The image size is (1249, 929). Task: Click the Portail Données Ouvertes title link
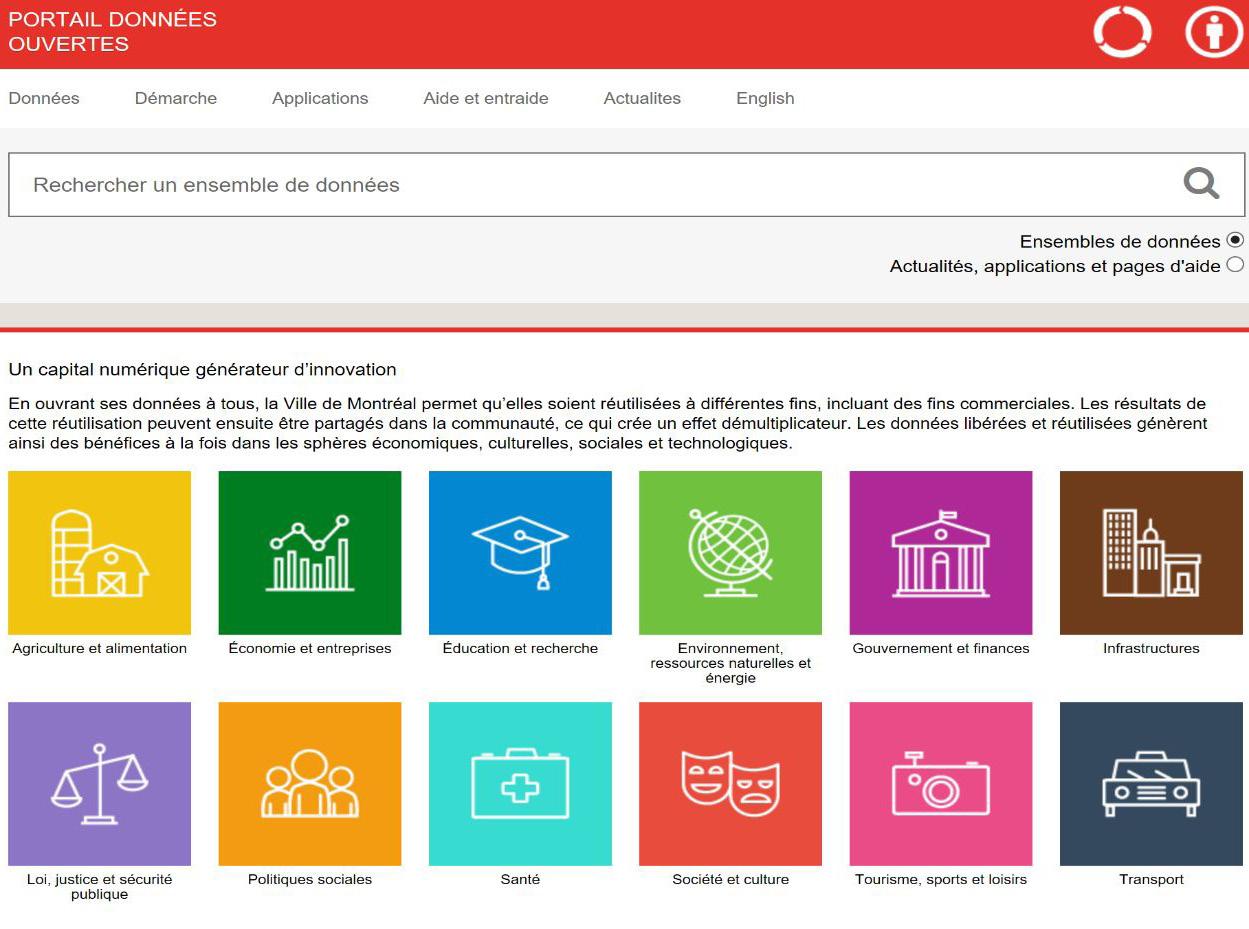point(112,32)
